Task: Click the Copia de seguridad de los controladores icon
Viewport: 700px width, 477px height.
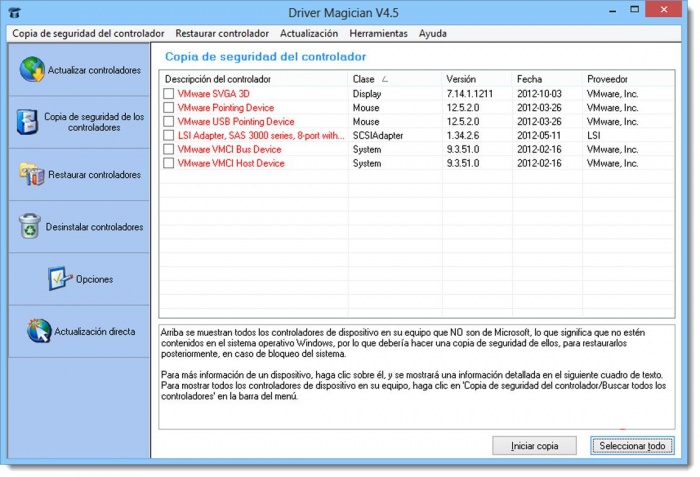Action: pos(28,122)
